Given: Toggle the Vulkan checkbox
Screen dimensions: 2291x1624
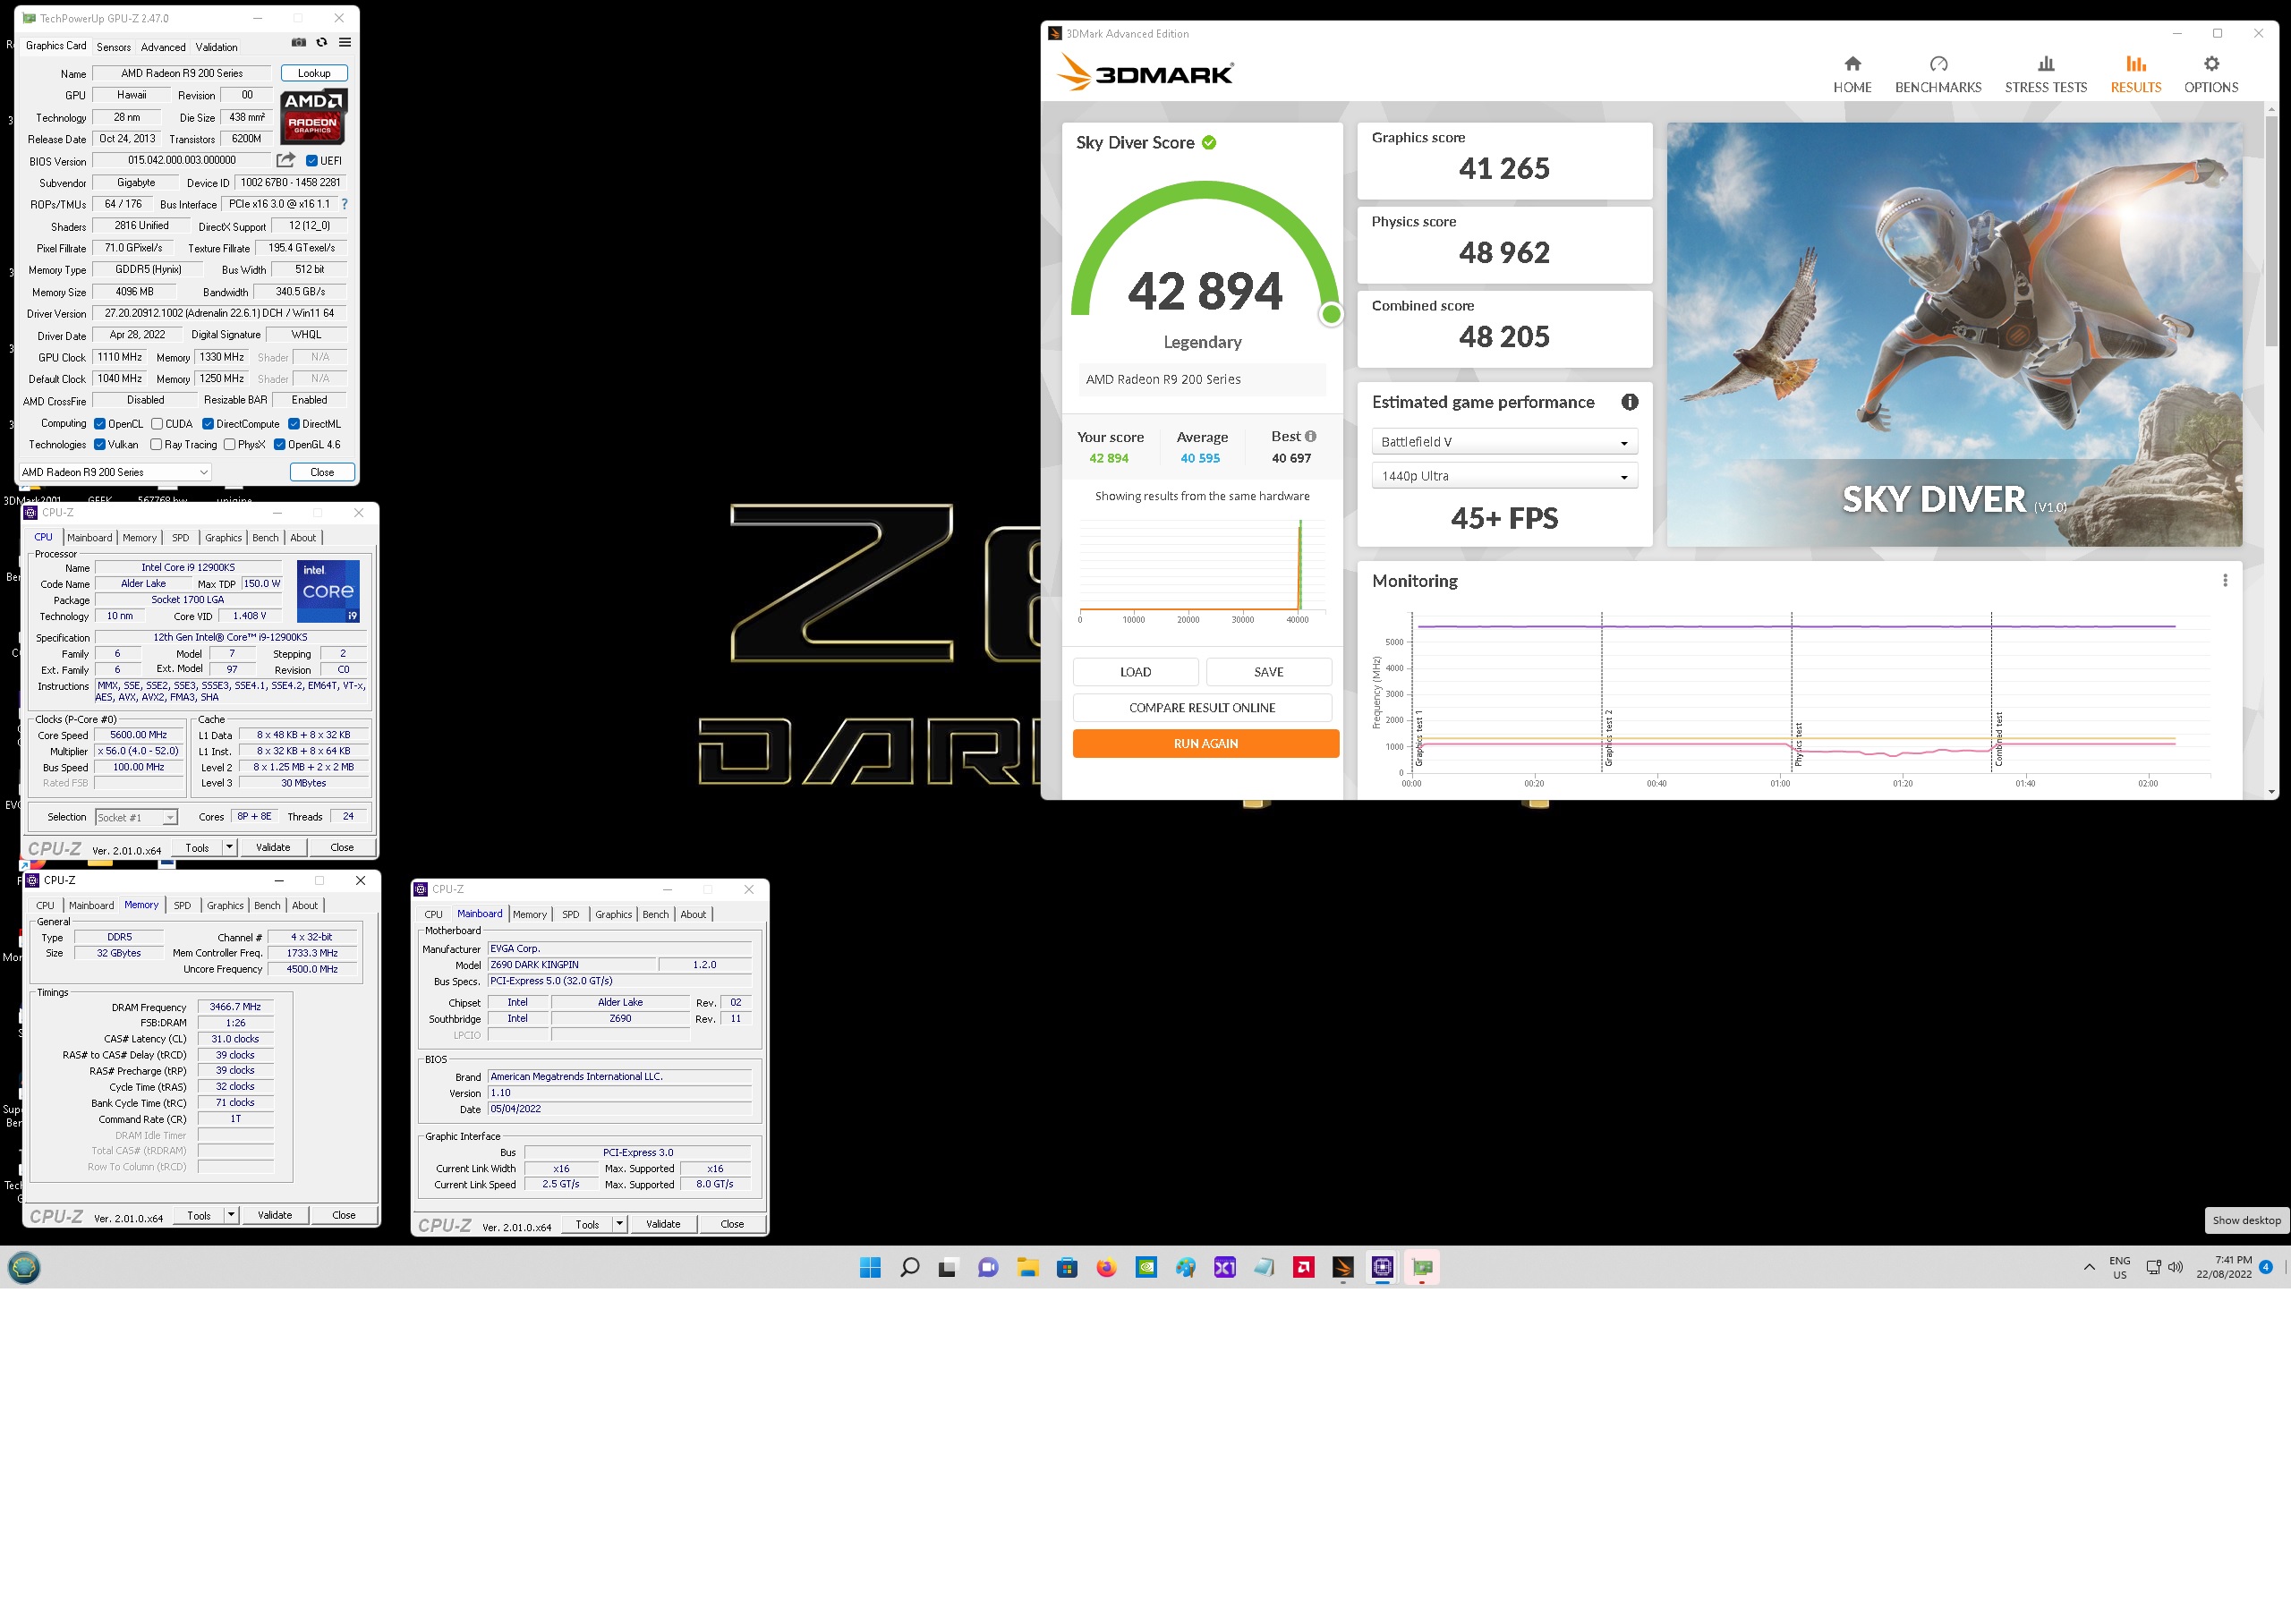Looking at the screenshot, I should 100,445.
